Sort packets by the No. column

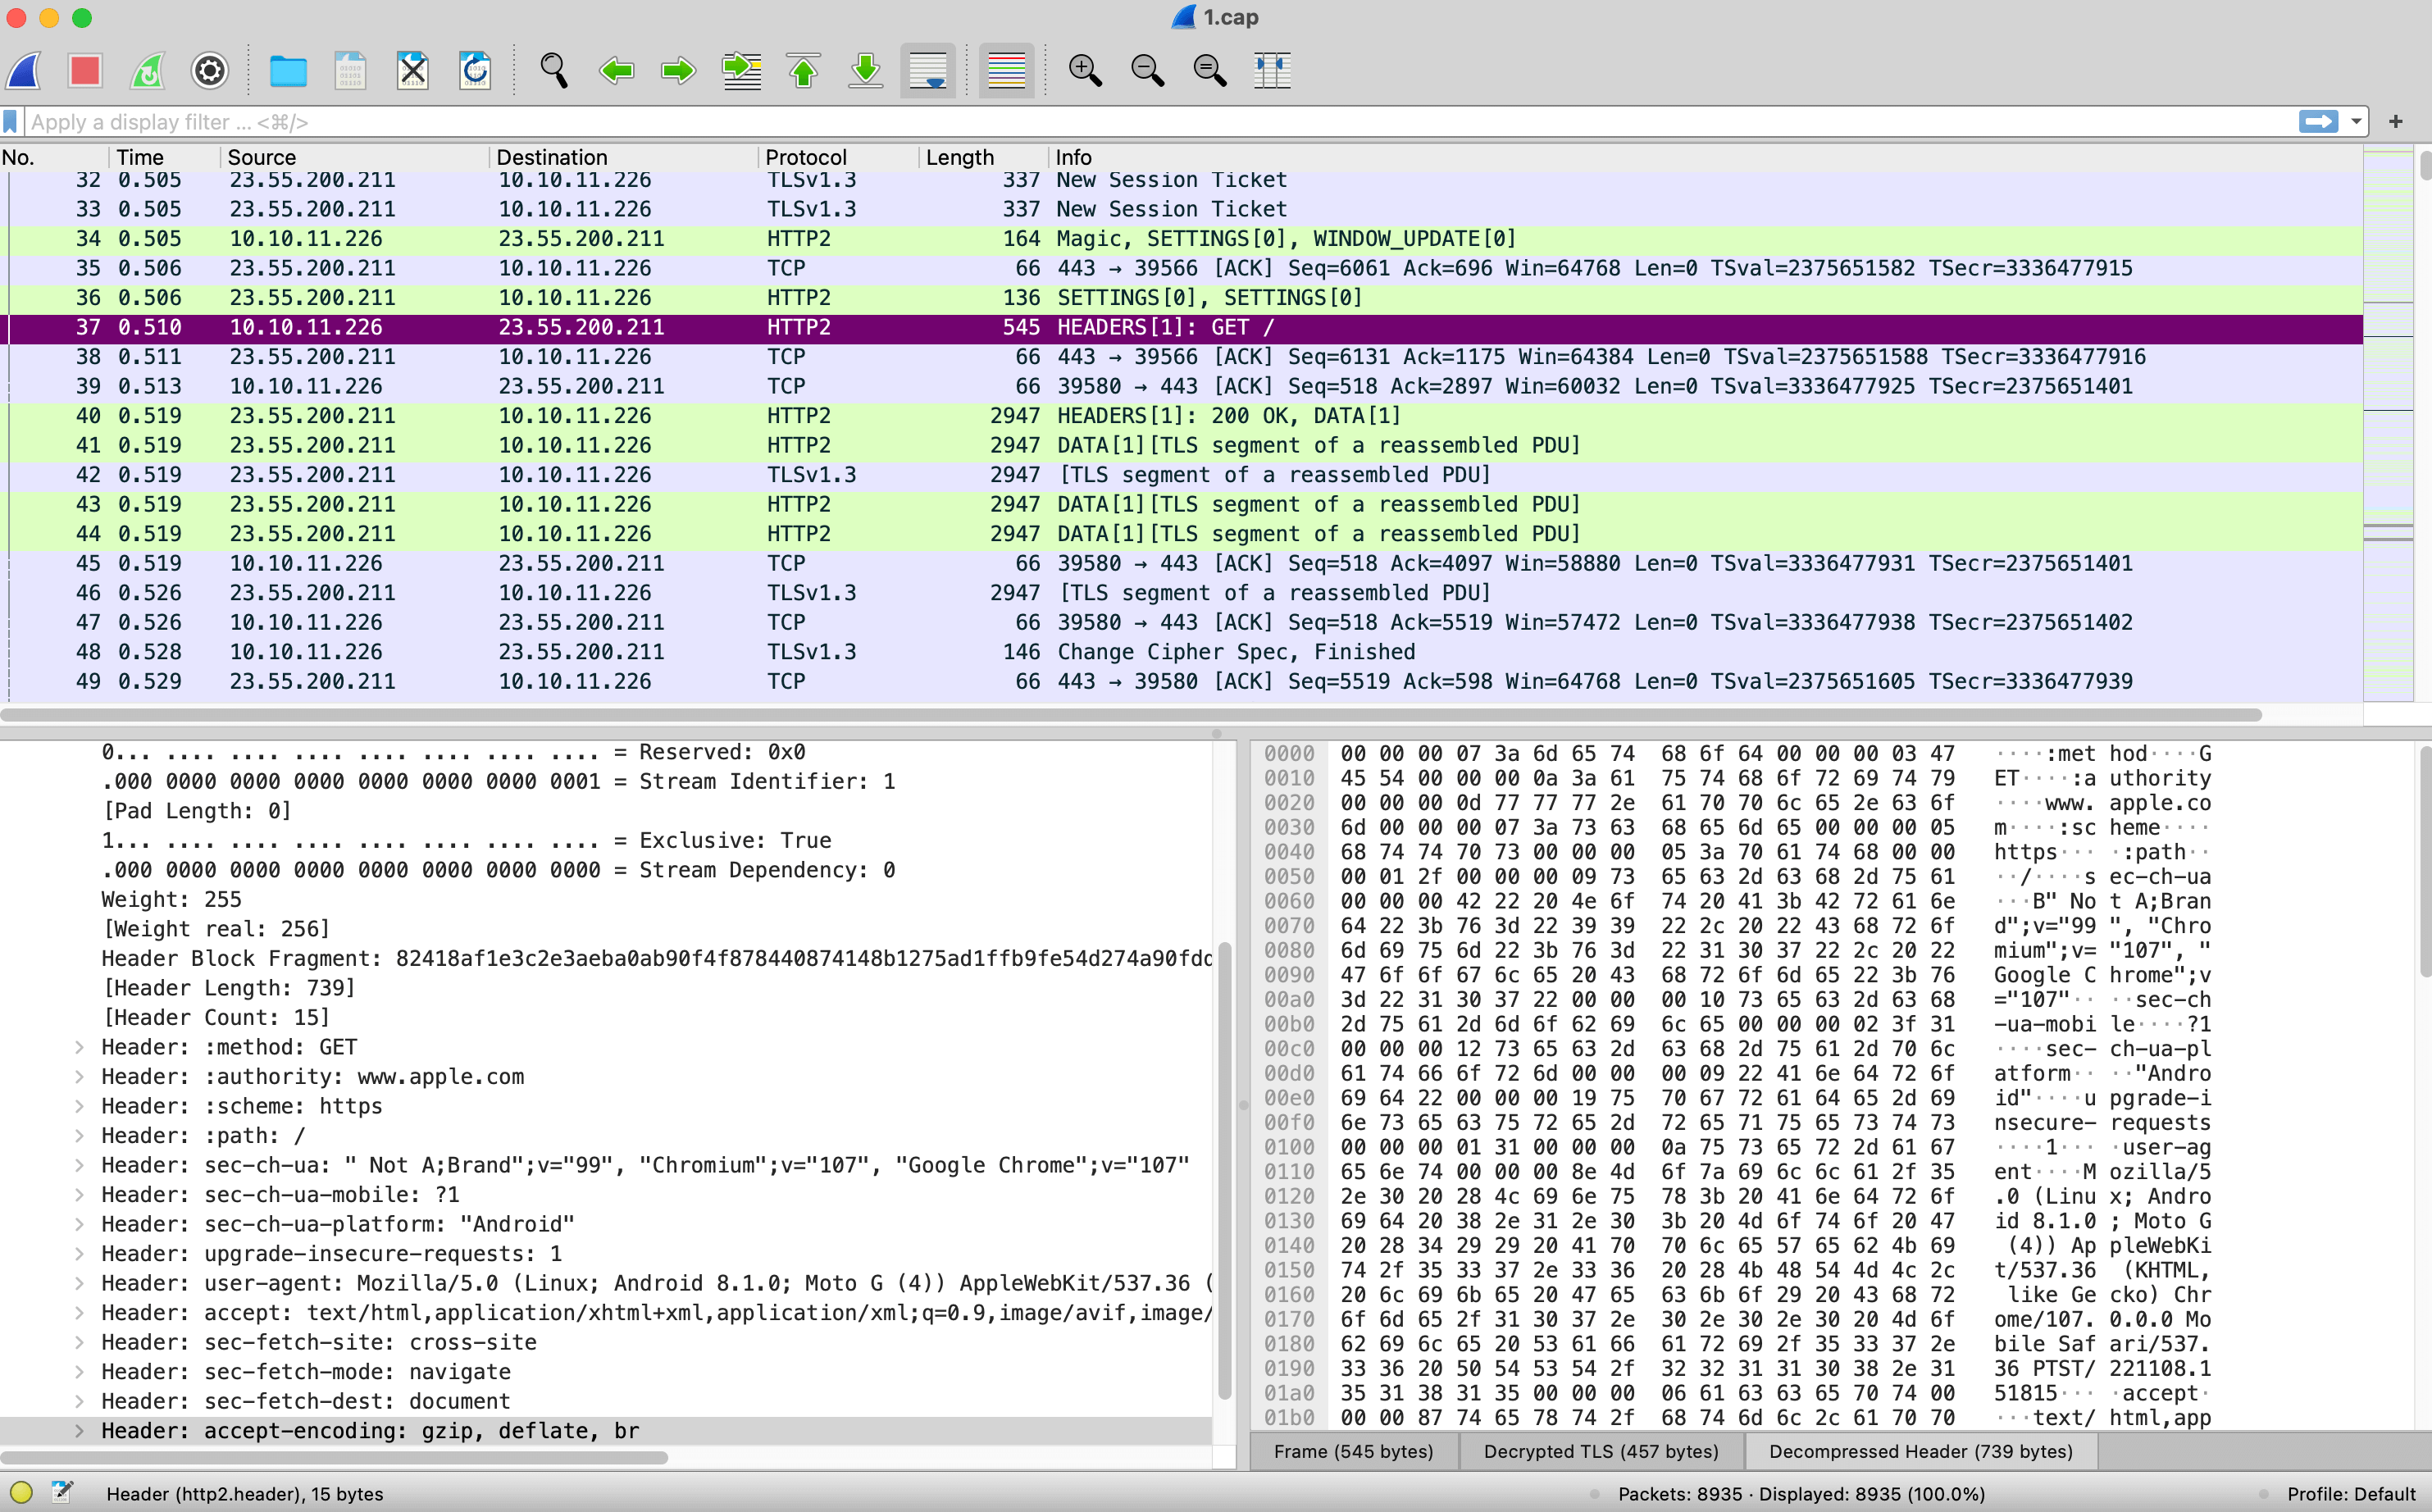click(54, 158)
